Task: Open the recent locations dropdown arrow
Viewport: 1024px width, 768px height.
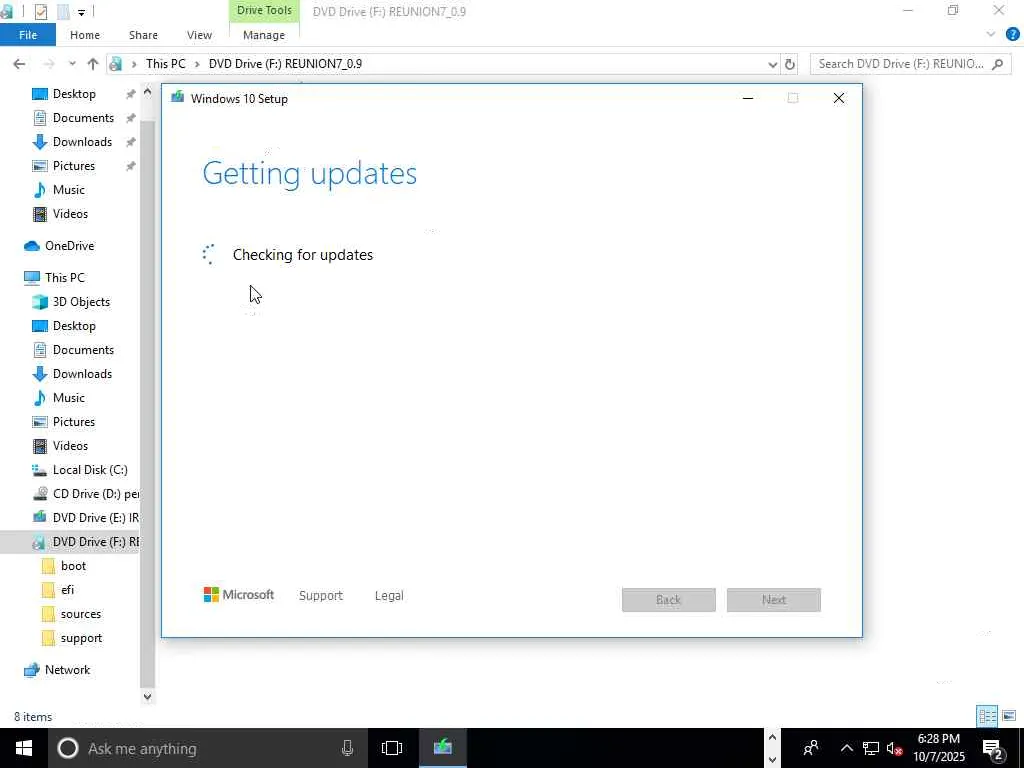Action: [72, 64]
